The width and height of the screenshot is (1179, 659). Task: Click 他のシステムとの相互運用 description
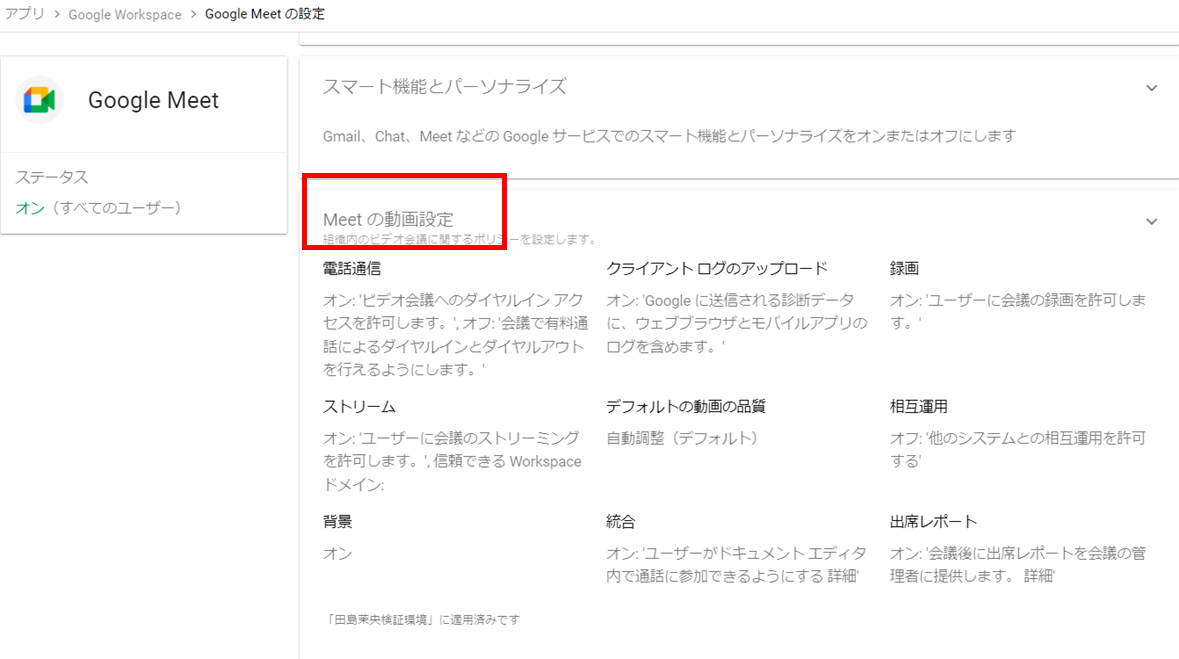tap(1017, 449)
